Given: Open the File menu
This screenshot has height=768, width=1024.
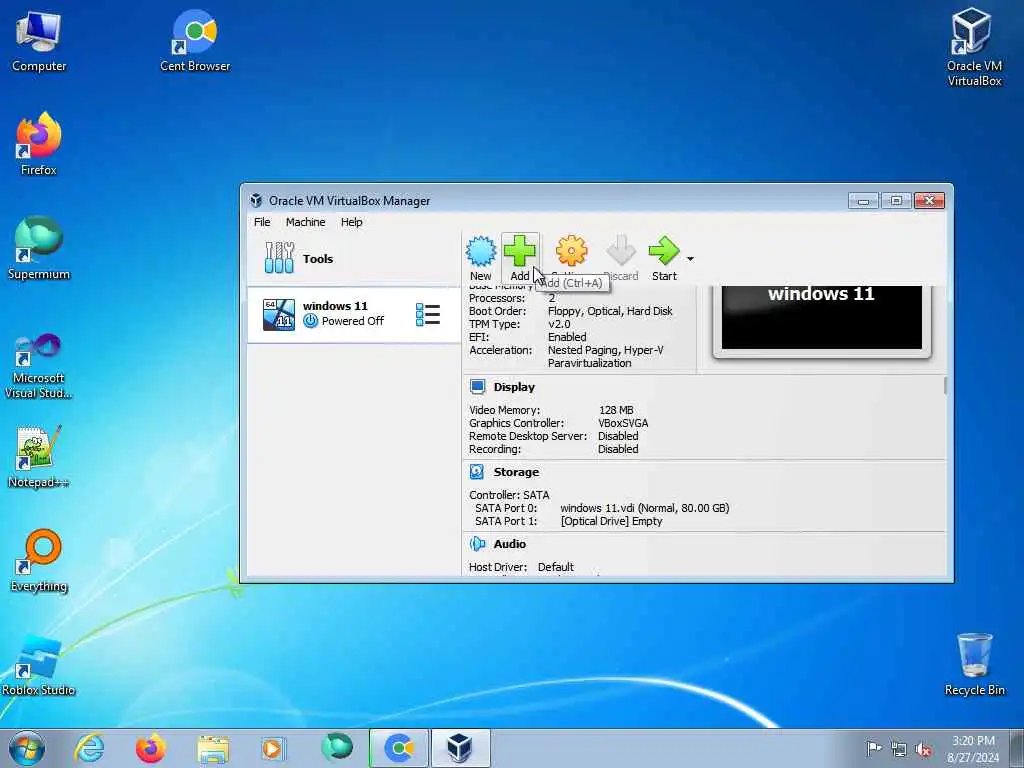Looking at the screenshot, I should (x=262, y=222).
